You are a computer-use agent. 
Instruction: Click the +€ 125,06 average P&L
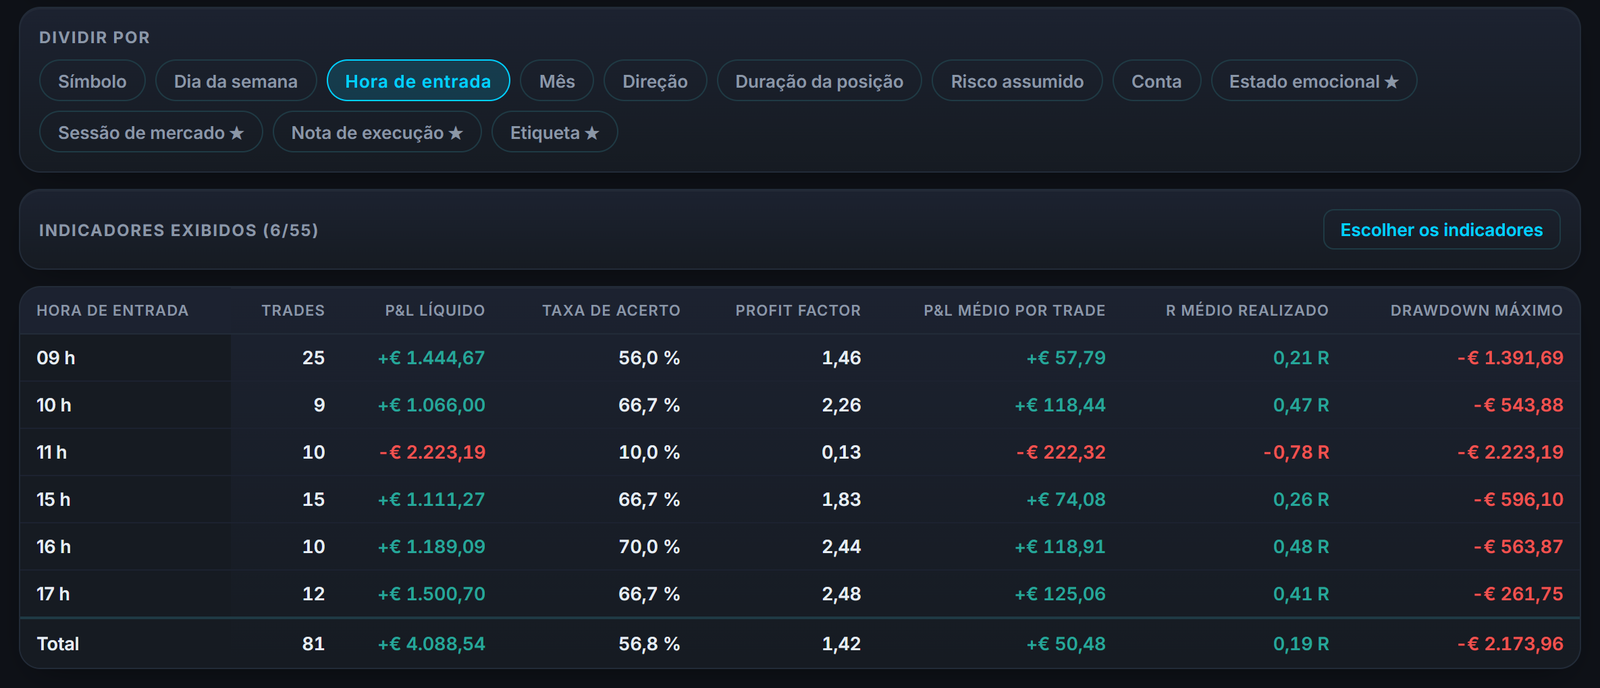click(x=1060, y=594)
